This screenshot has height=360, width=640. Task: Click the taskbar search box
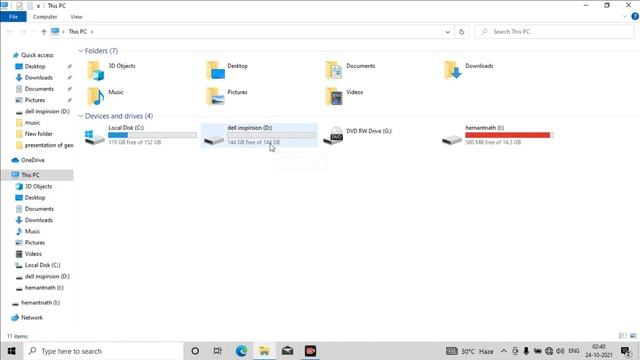103,351
